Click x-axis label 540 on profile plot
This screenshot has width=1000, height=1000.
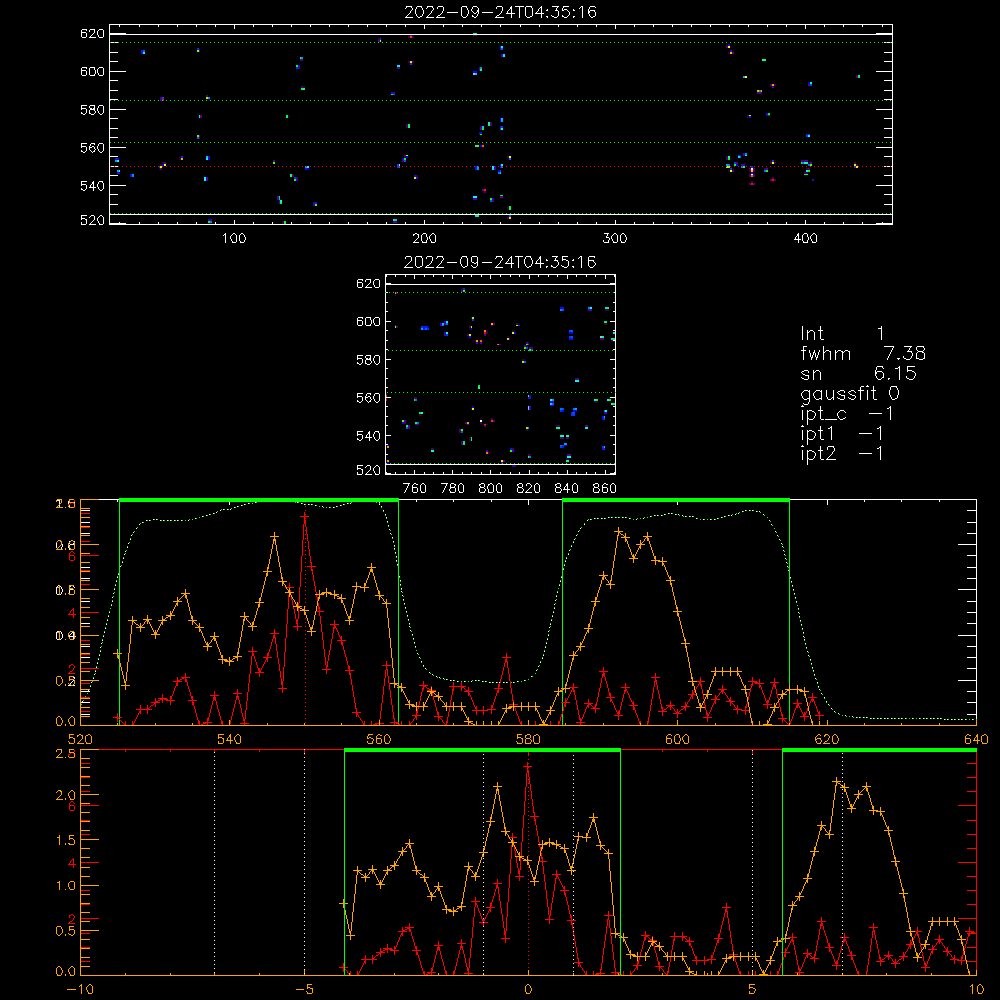230,739
